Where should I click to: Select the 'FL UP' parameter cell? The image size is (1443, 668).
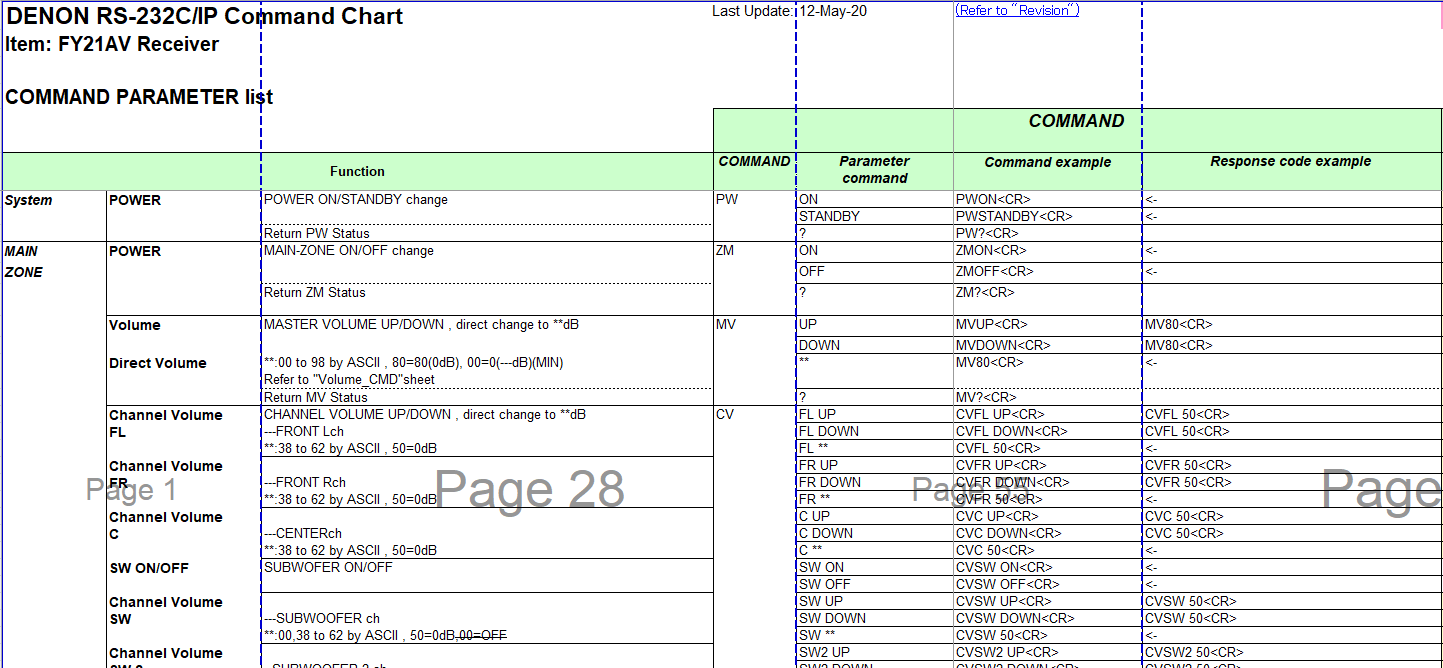pyautogui.click(x=874, y=414)
